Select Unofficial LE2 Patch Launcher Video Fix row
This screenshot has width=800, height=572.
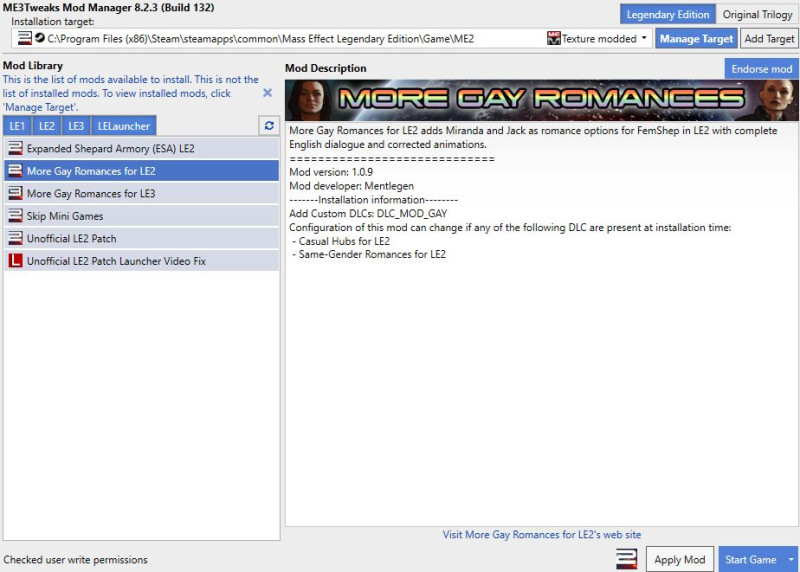point(141,261)
